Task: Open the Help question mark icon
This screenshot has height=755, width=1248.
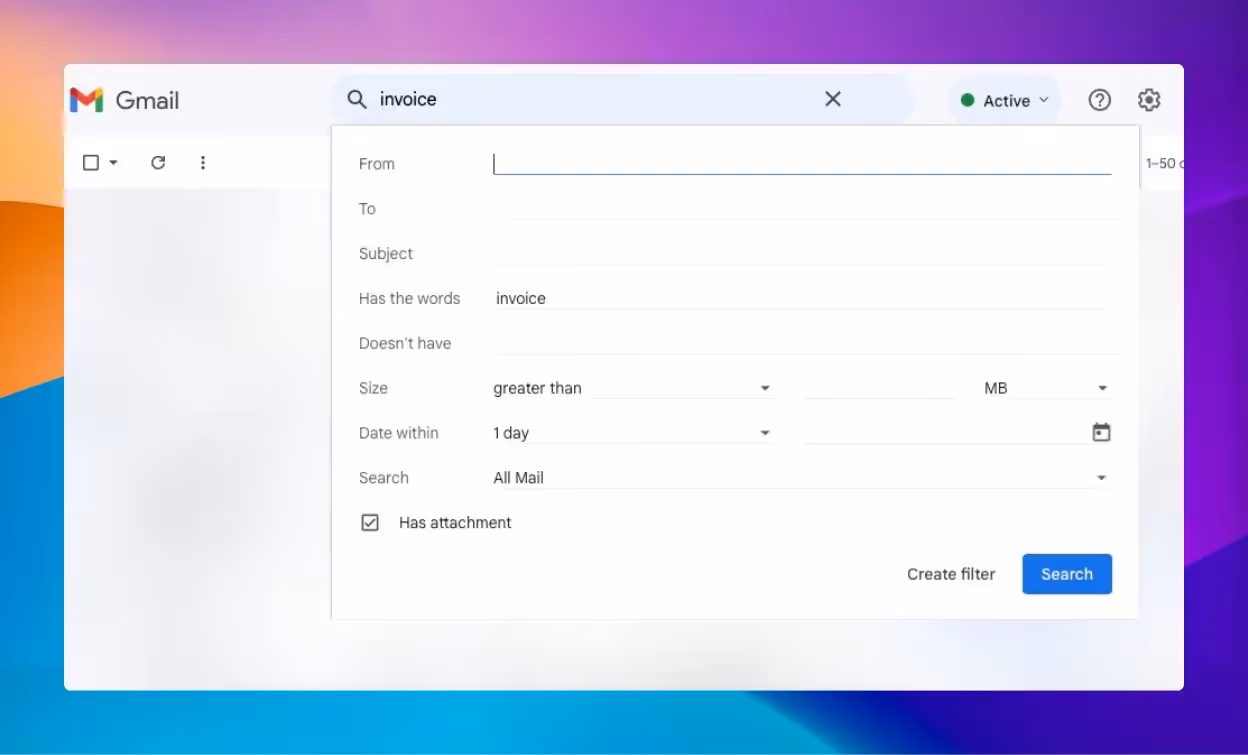Action: point(1100,100)
